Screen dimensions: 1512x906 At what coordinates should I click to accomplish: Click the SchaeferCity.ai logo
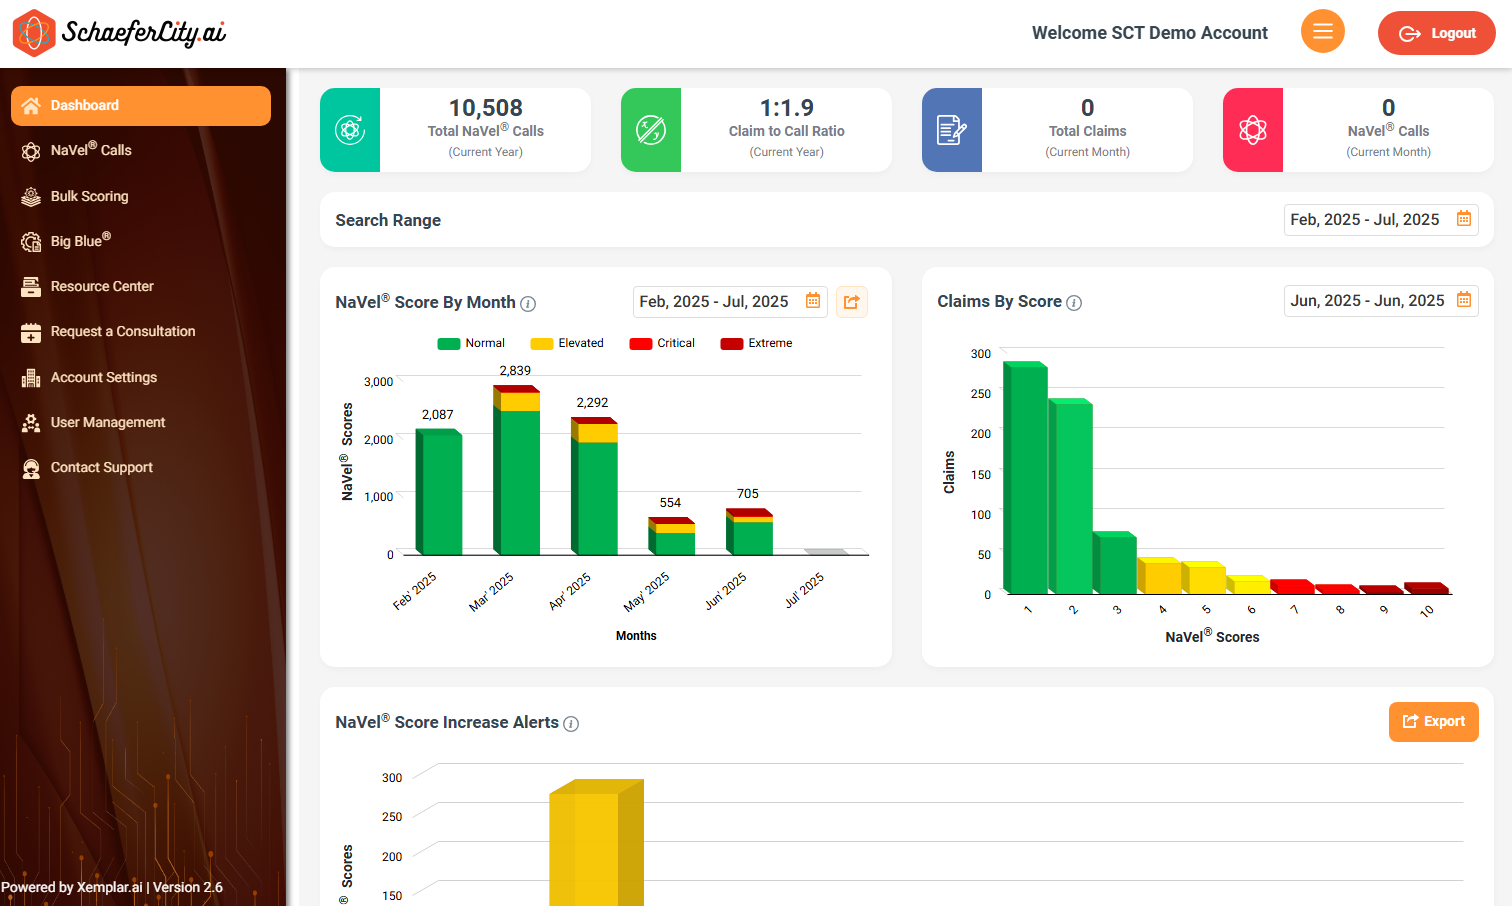click(119, 33)
